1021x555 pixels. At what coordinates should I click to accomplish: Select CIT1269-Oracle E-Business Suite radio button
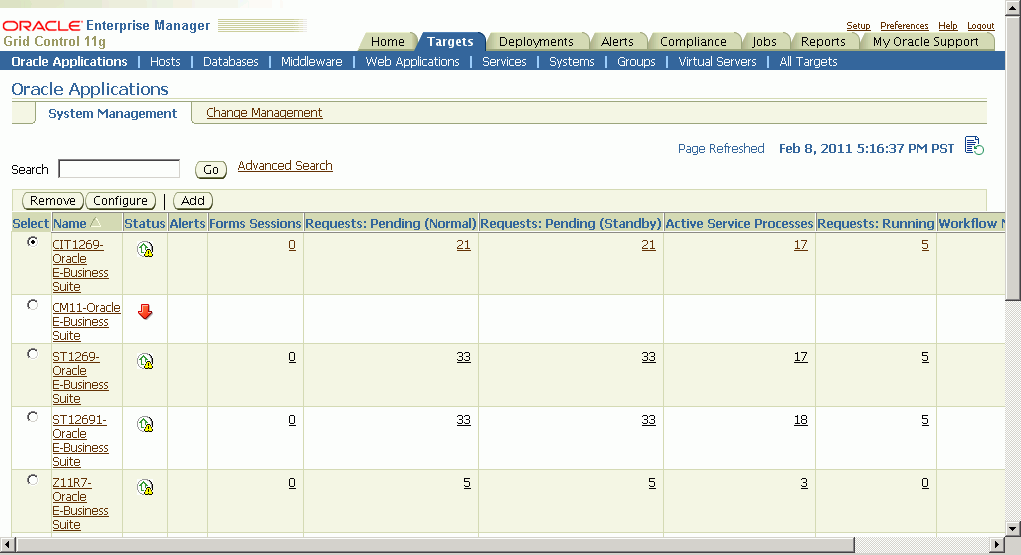pos(33,242)
